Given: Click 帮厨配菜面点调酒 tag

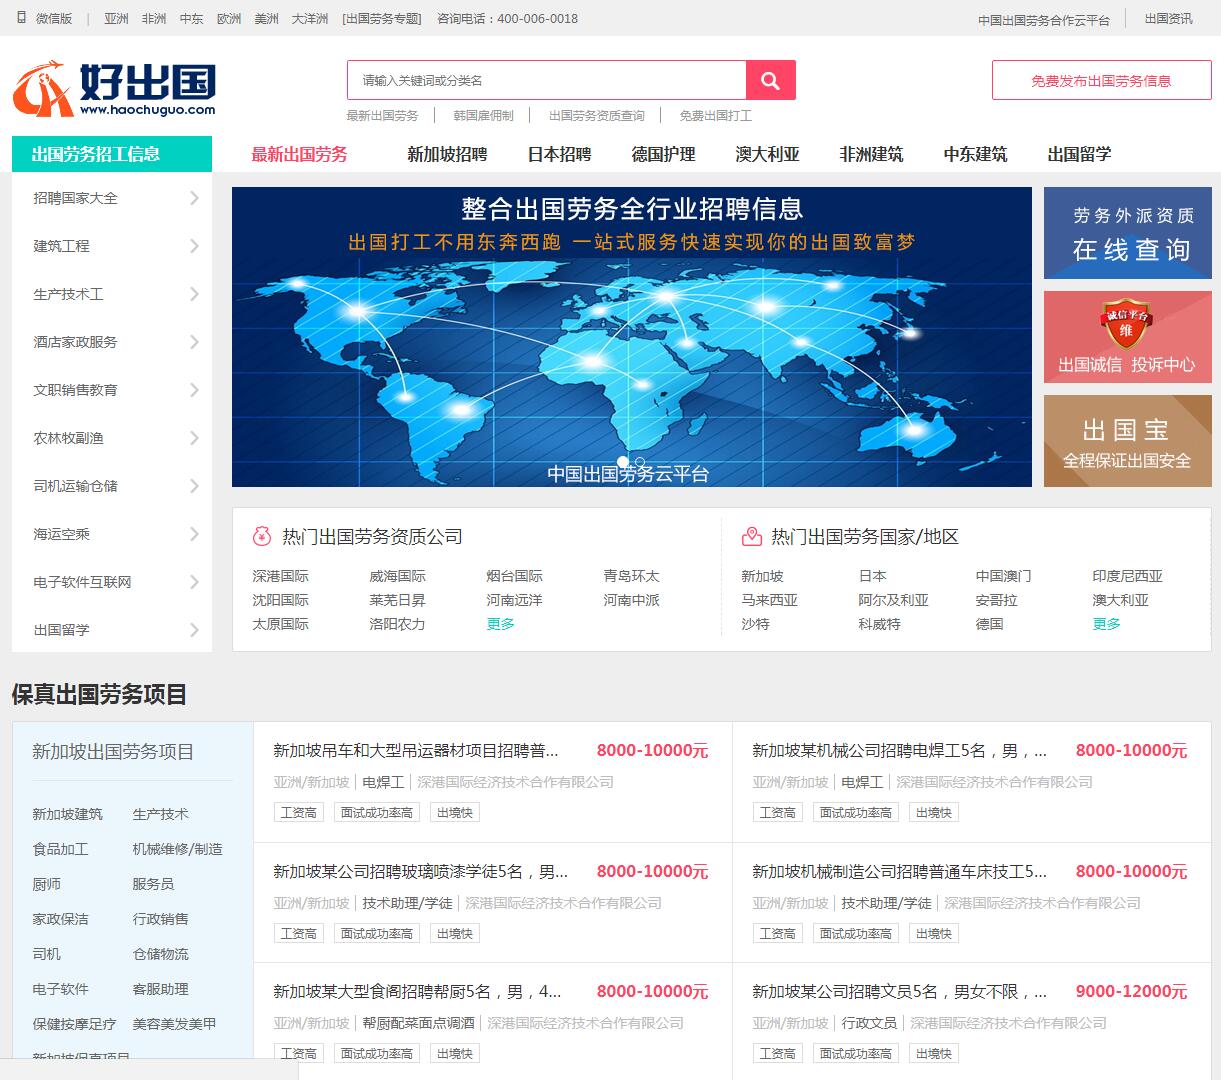Looking at the screenshot, I should [418, 1023].
